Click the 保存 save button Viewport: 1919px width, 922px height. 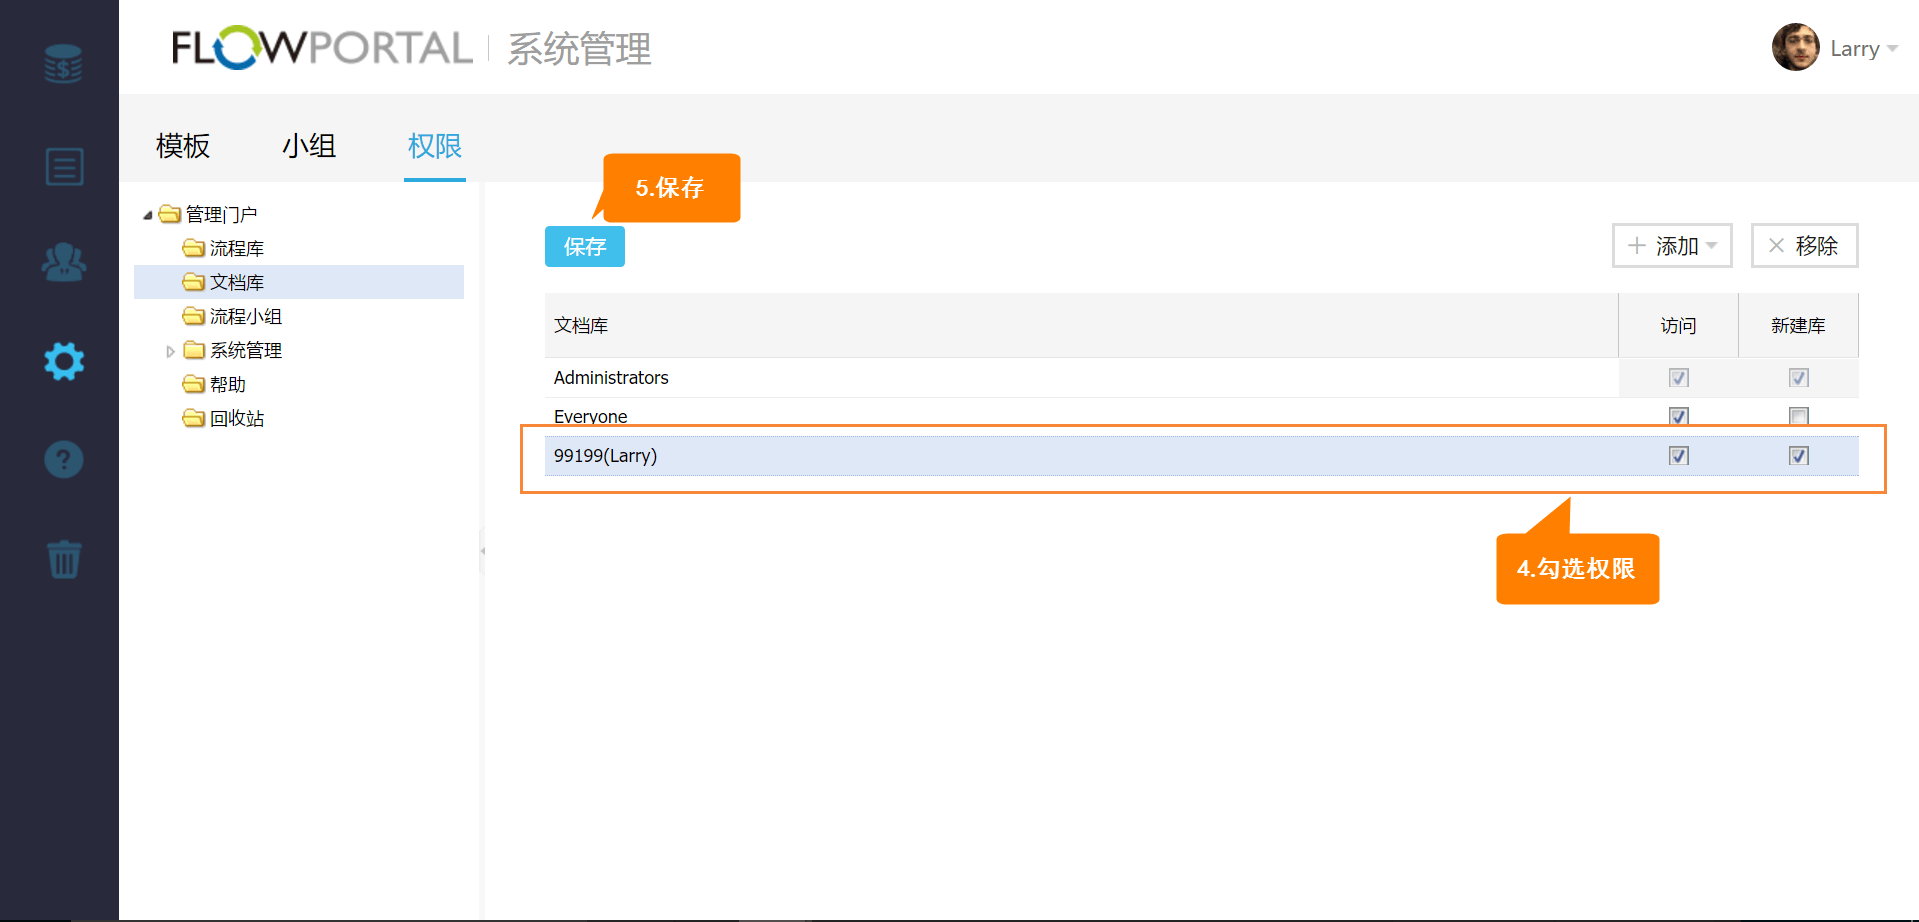click(584, 247)
